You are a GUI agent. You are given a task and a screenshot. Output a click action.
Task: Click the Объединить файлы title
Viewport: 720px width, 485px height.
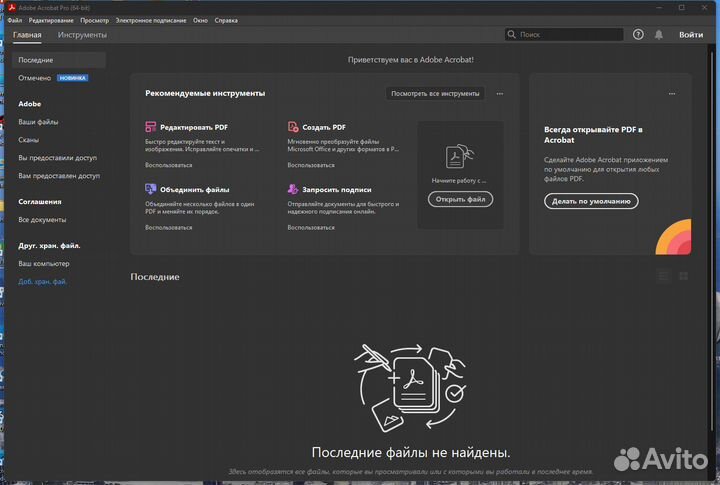click(195, 189)
